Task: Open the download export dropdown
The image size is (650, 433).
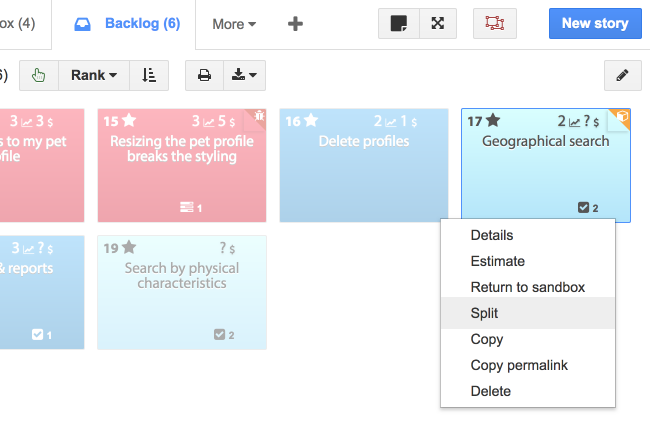Action: point(243,75)
